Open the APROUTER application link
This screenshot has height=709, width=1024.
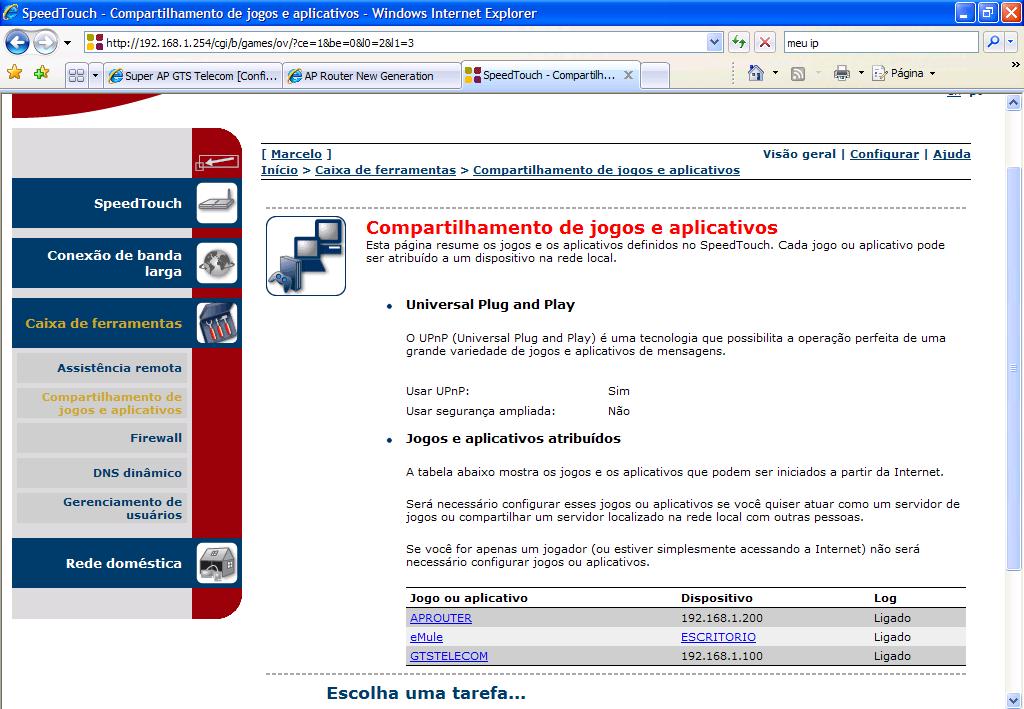(x=441, y=618)
